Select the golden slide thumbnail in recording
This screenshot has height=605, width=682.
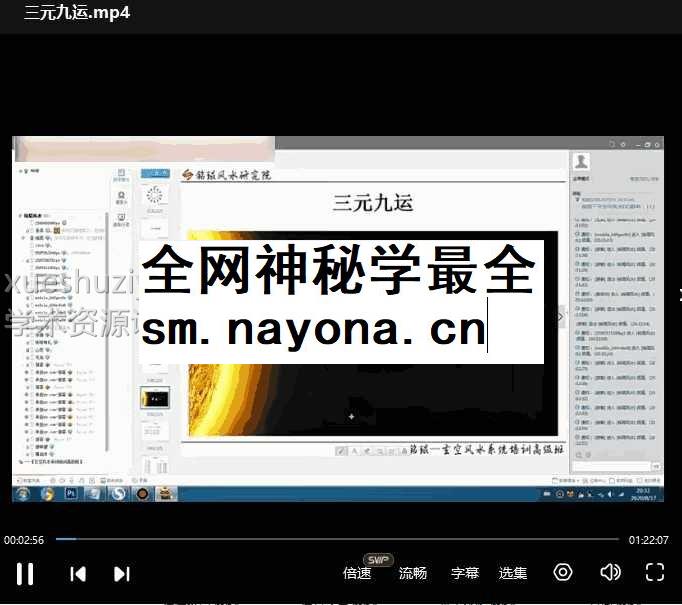pyautogui.click(x=155, y=398)
